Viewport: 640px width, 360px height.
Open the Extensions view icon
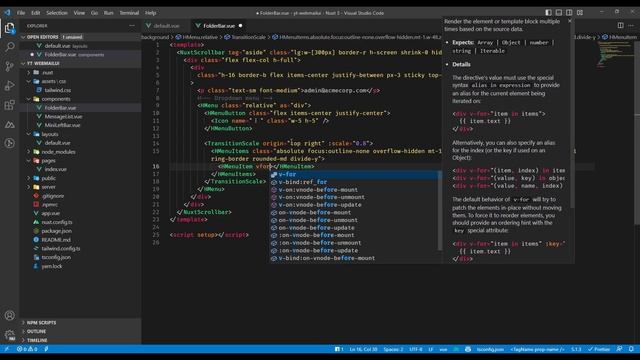(9, 105)
